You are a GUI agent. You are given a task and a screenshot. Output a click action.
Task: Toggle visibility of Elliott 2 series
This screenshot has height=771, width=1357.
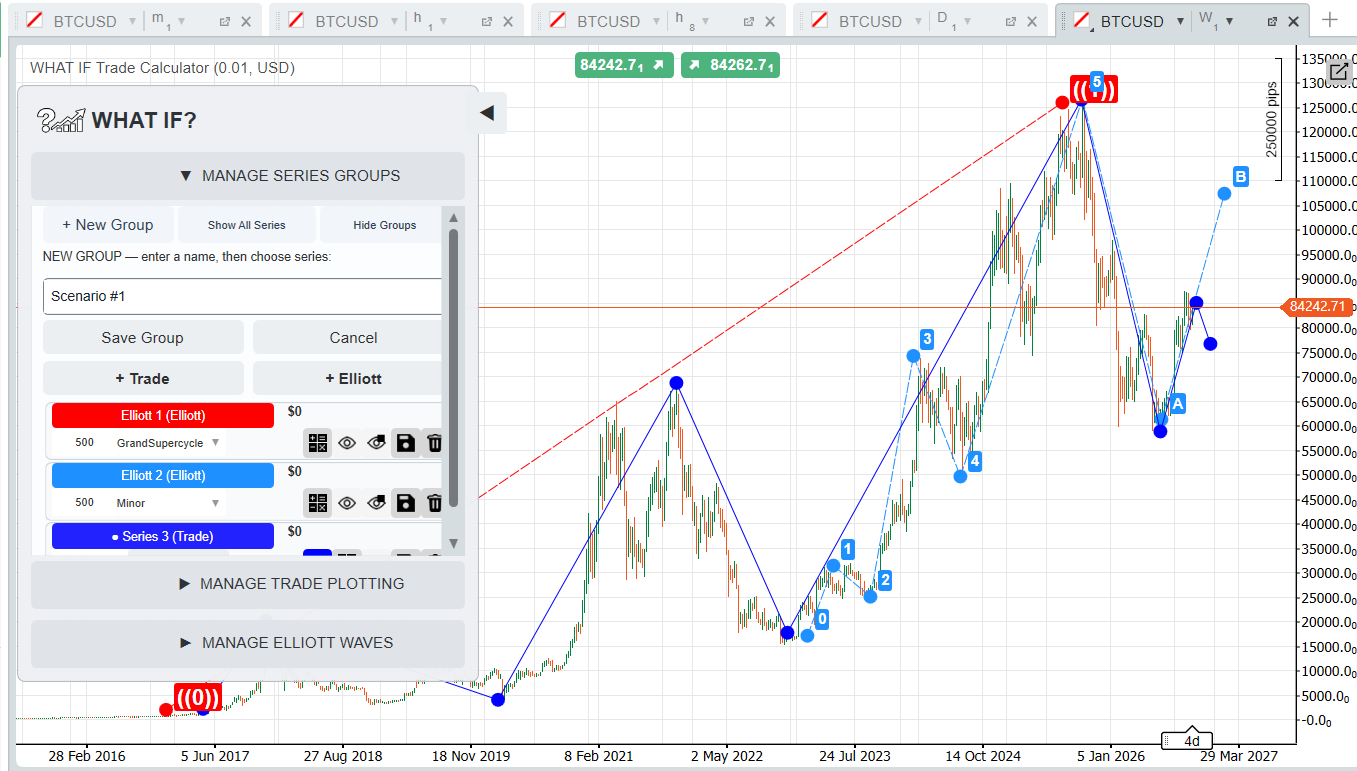(347, 503)
